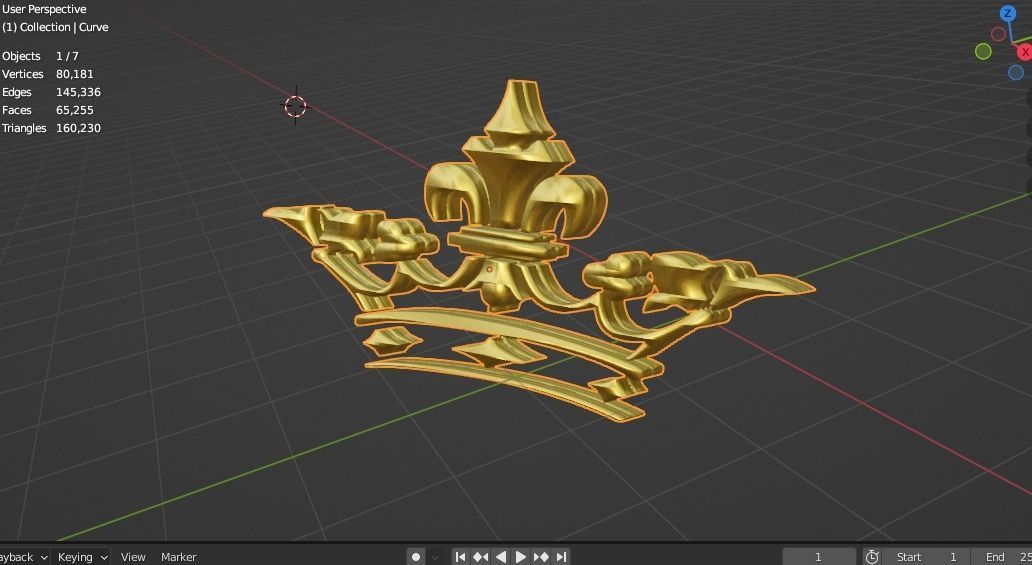Image resolution: width=1032 pixels, height=565 pixels.
Task: Open auto keyframing options dropdown arrow
Action: pos(435,557)
